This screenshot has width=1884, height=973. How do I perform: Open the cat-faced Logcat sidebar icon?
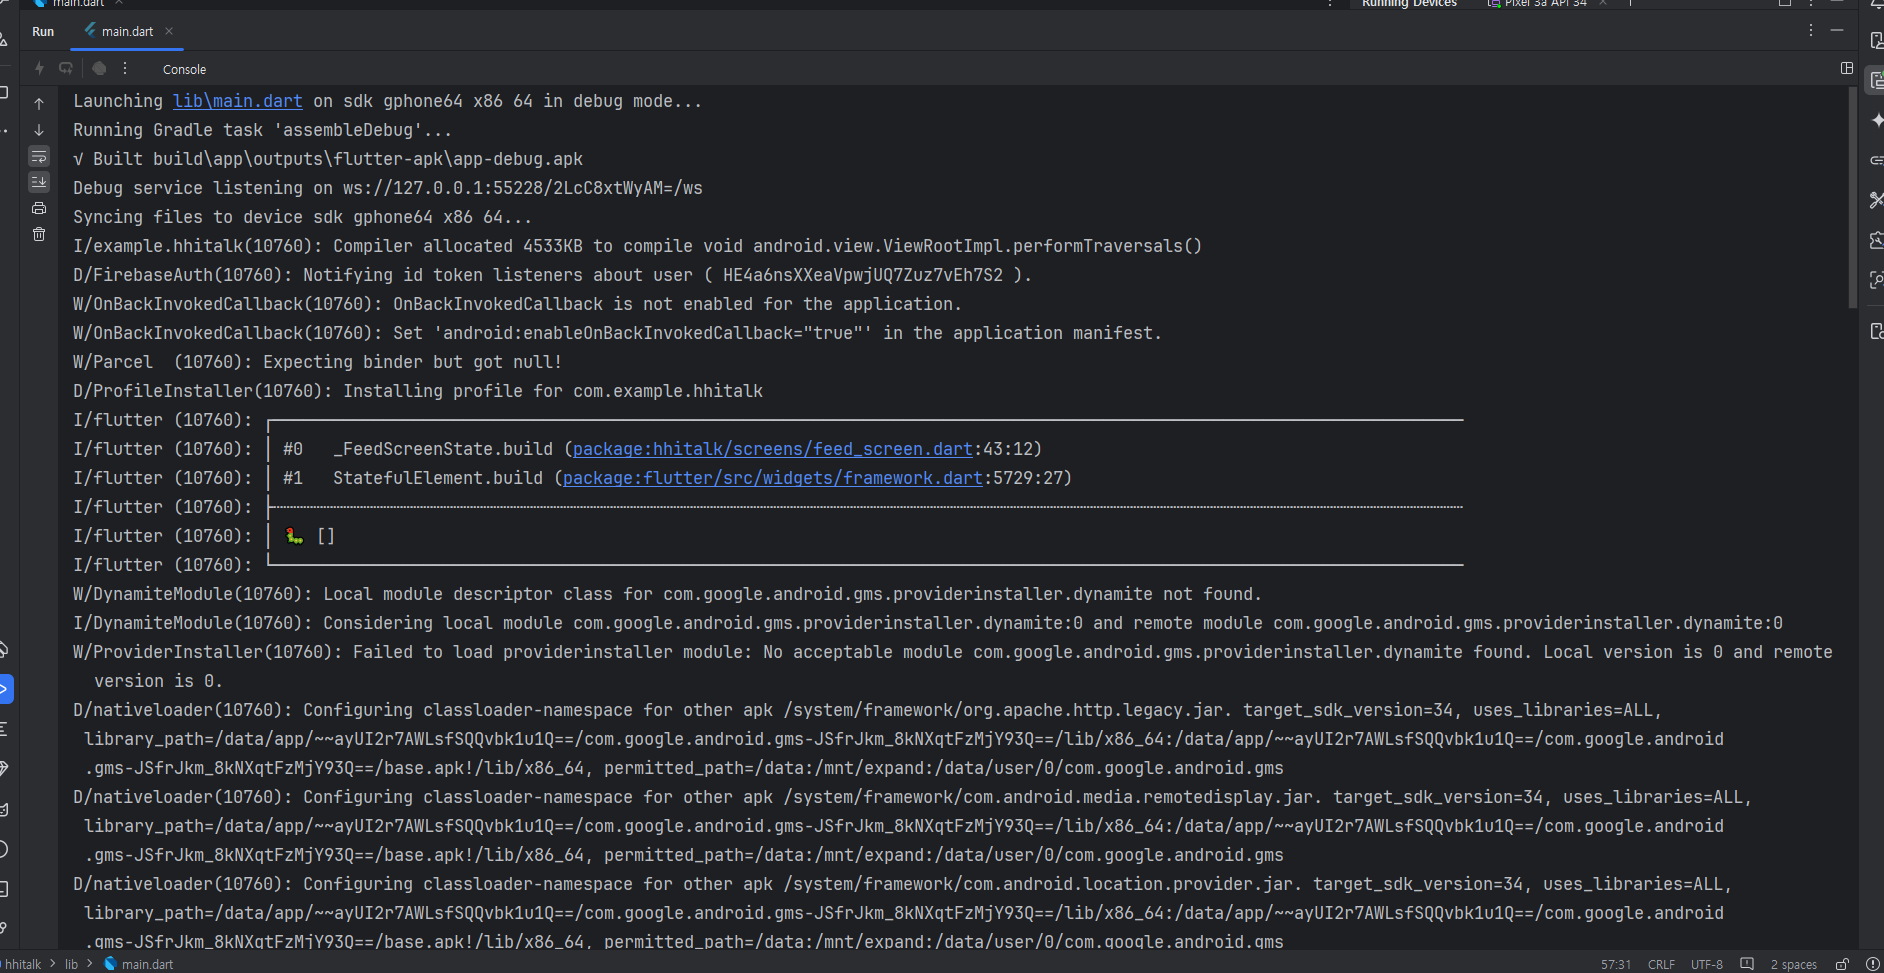[x=4, y=809]
